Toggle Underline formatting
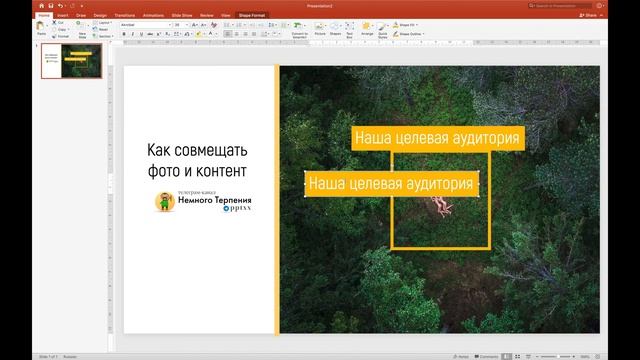 pos(141,34)
